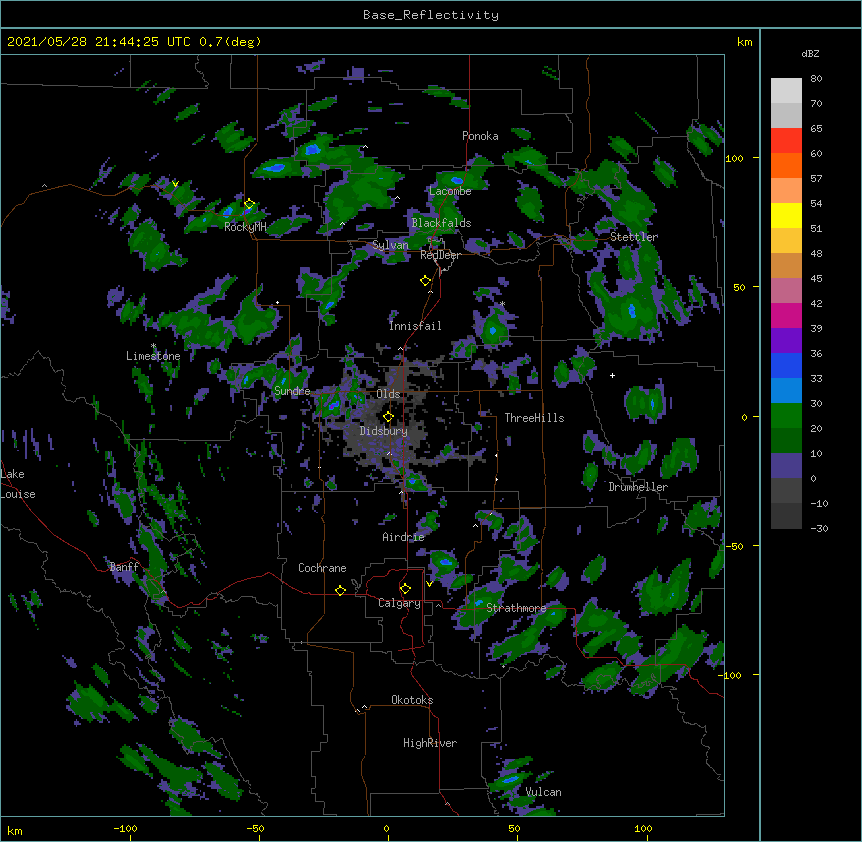Click the slate 0-10 dBZ legend swatch
Viewport: 862px width, 842px height.
point(786,466)
